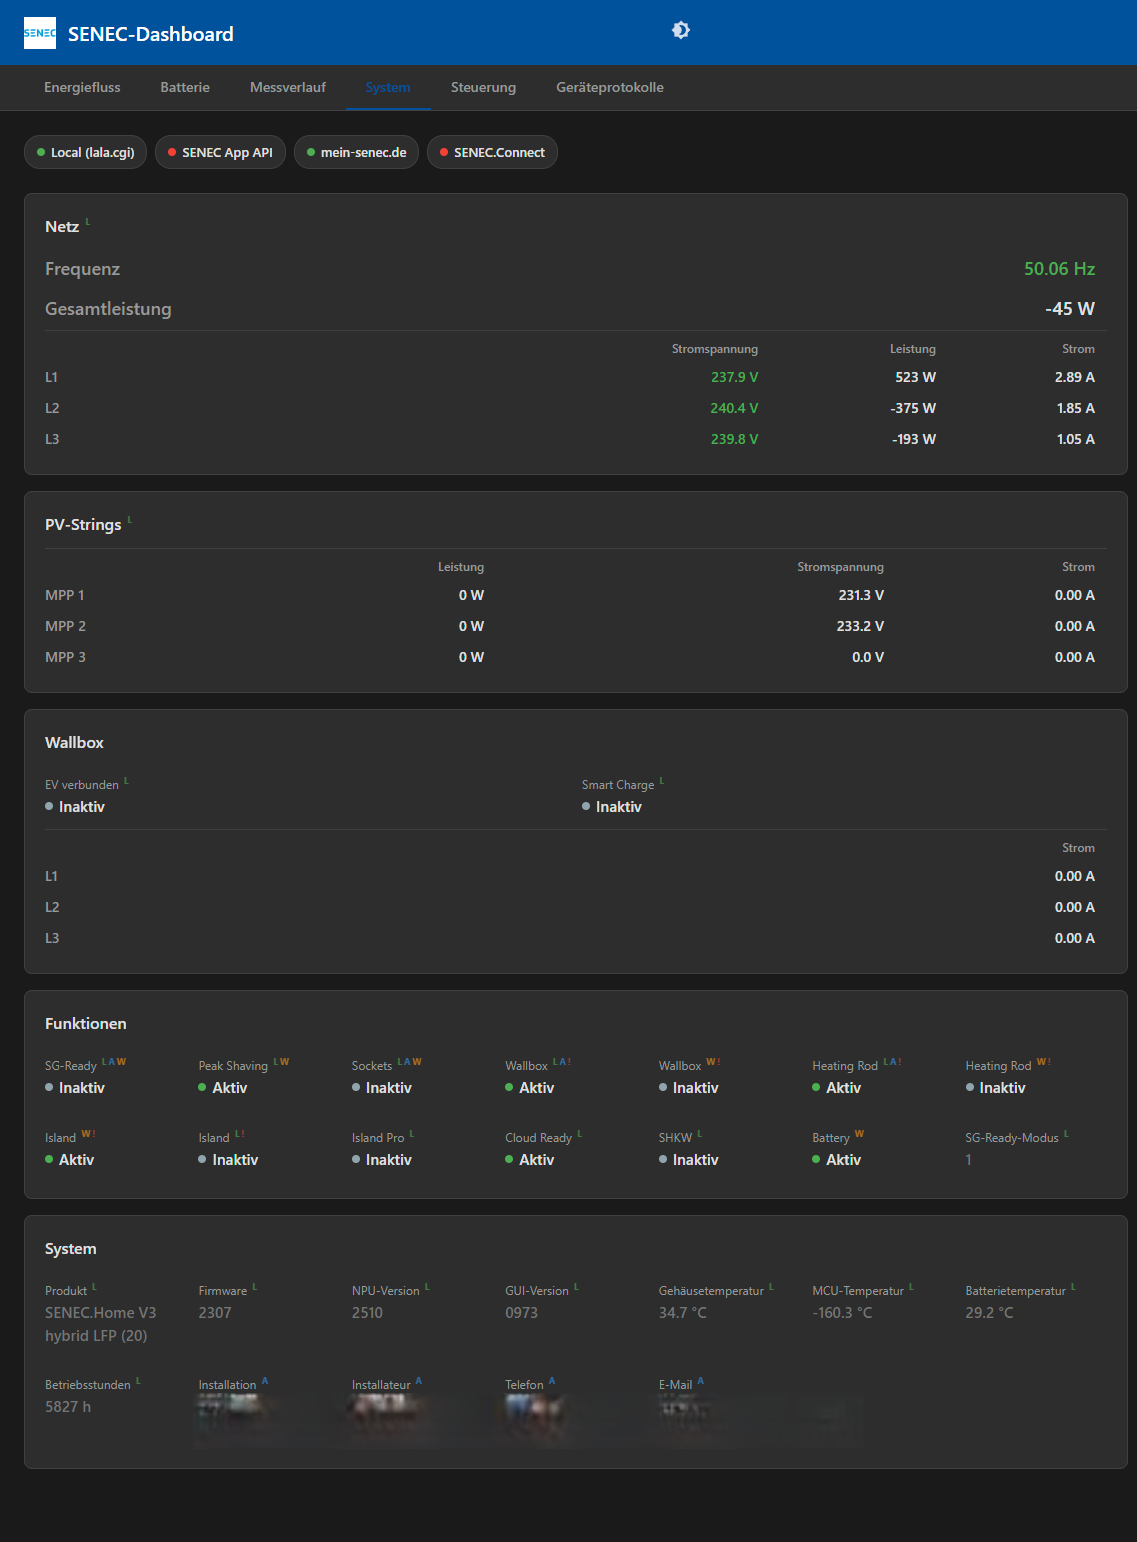Click the SG-Ready Inaktiv status

tap(75, 1088)
